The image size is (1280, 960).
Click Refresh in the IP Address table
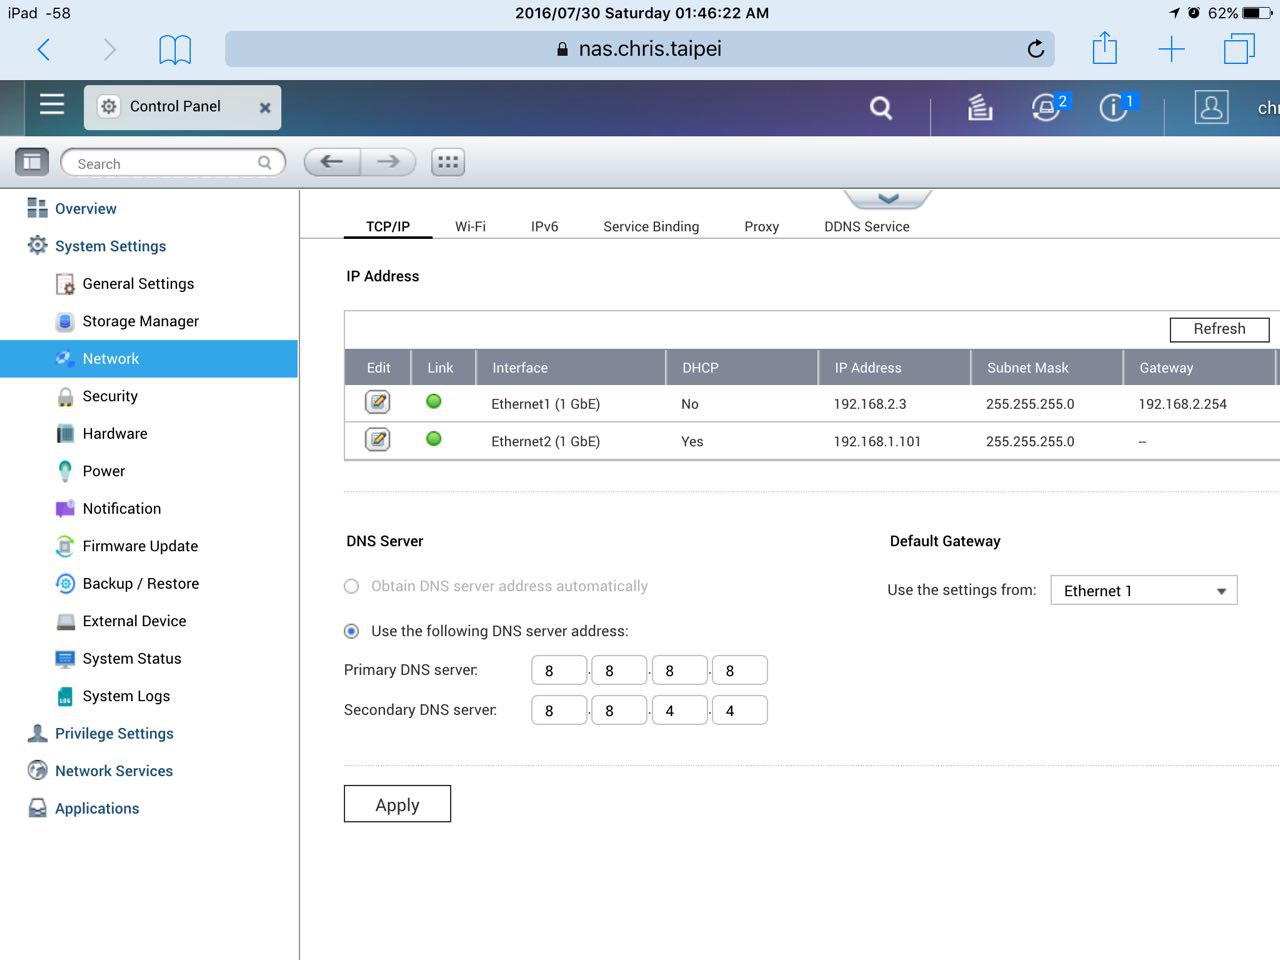pos(1219,329)
